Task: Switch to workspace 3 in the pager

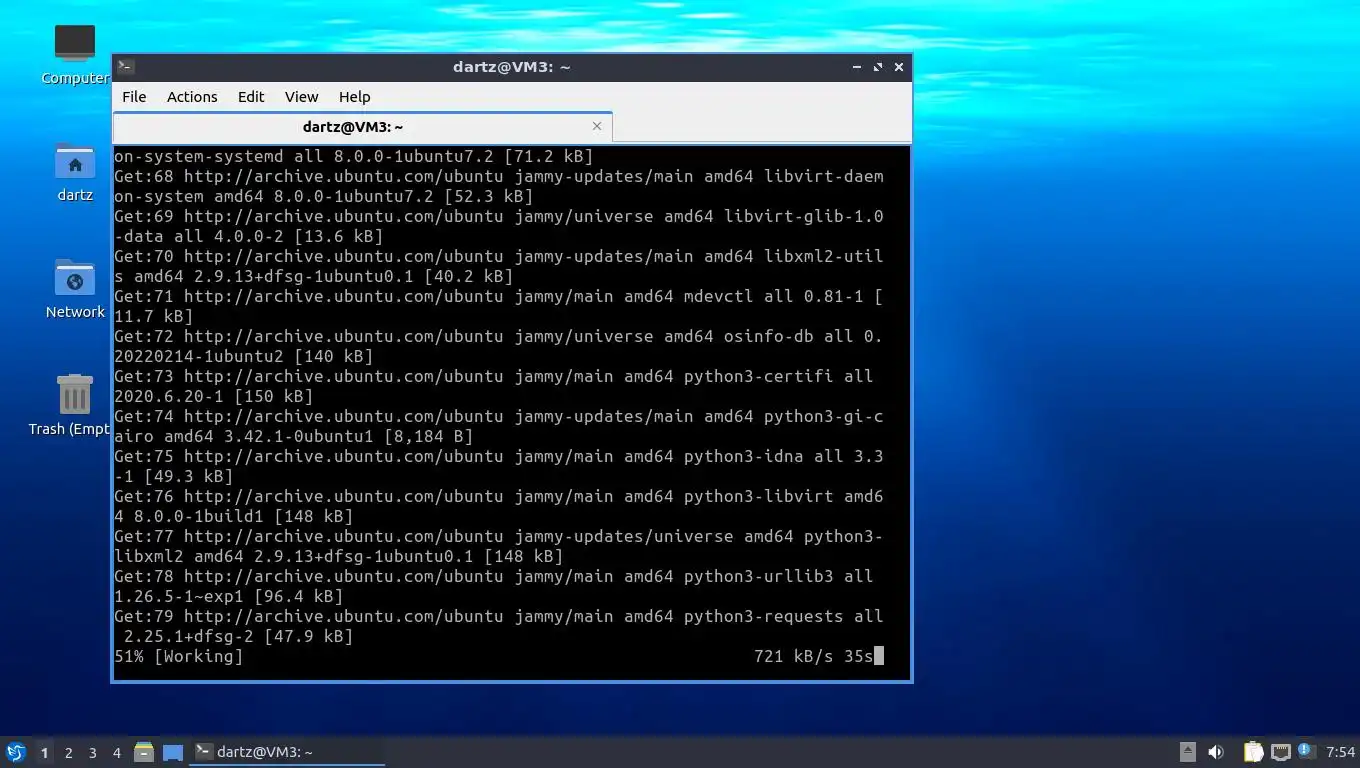Action: 92,752
